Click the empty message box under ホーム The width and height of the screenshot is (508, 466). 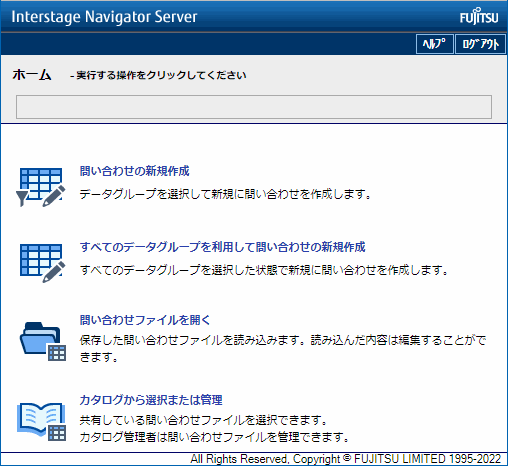254,107
